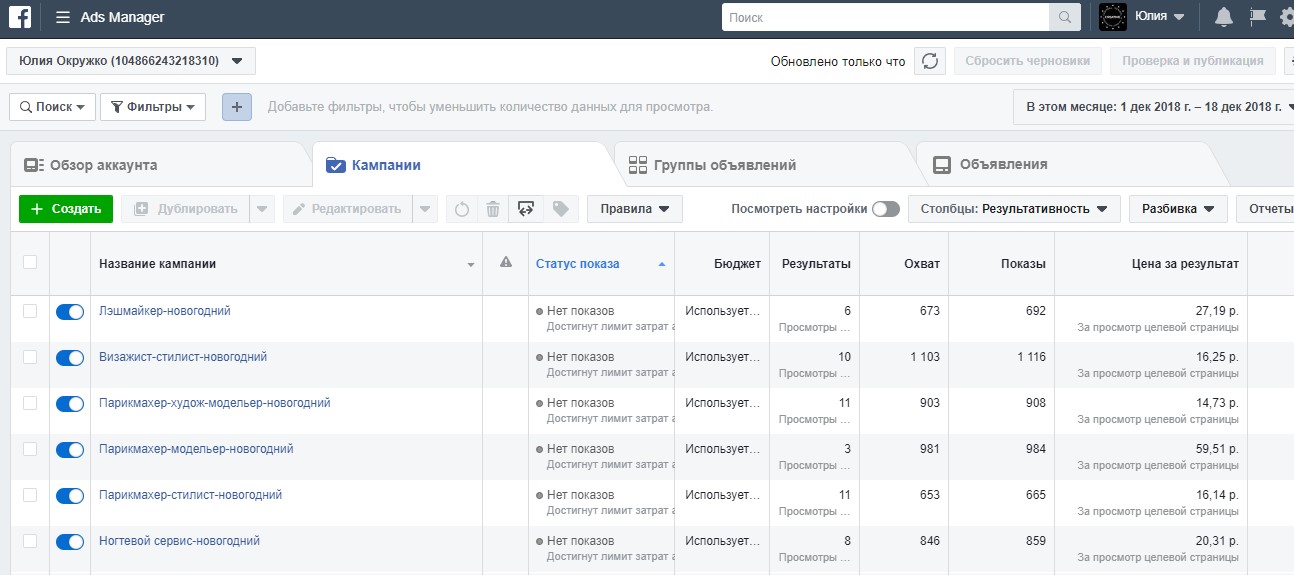This screenshot has width=1294, height=575.
Task: Click the Facebook logo icon
Action: 20,17
